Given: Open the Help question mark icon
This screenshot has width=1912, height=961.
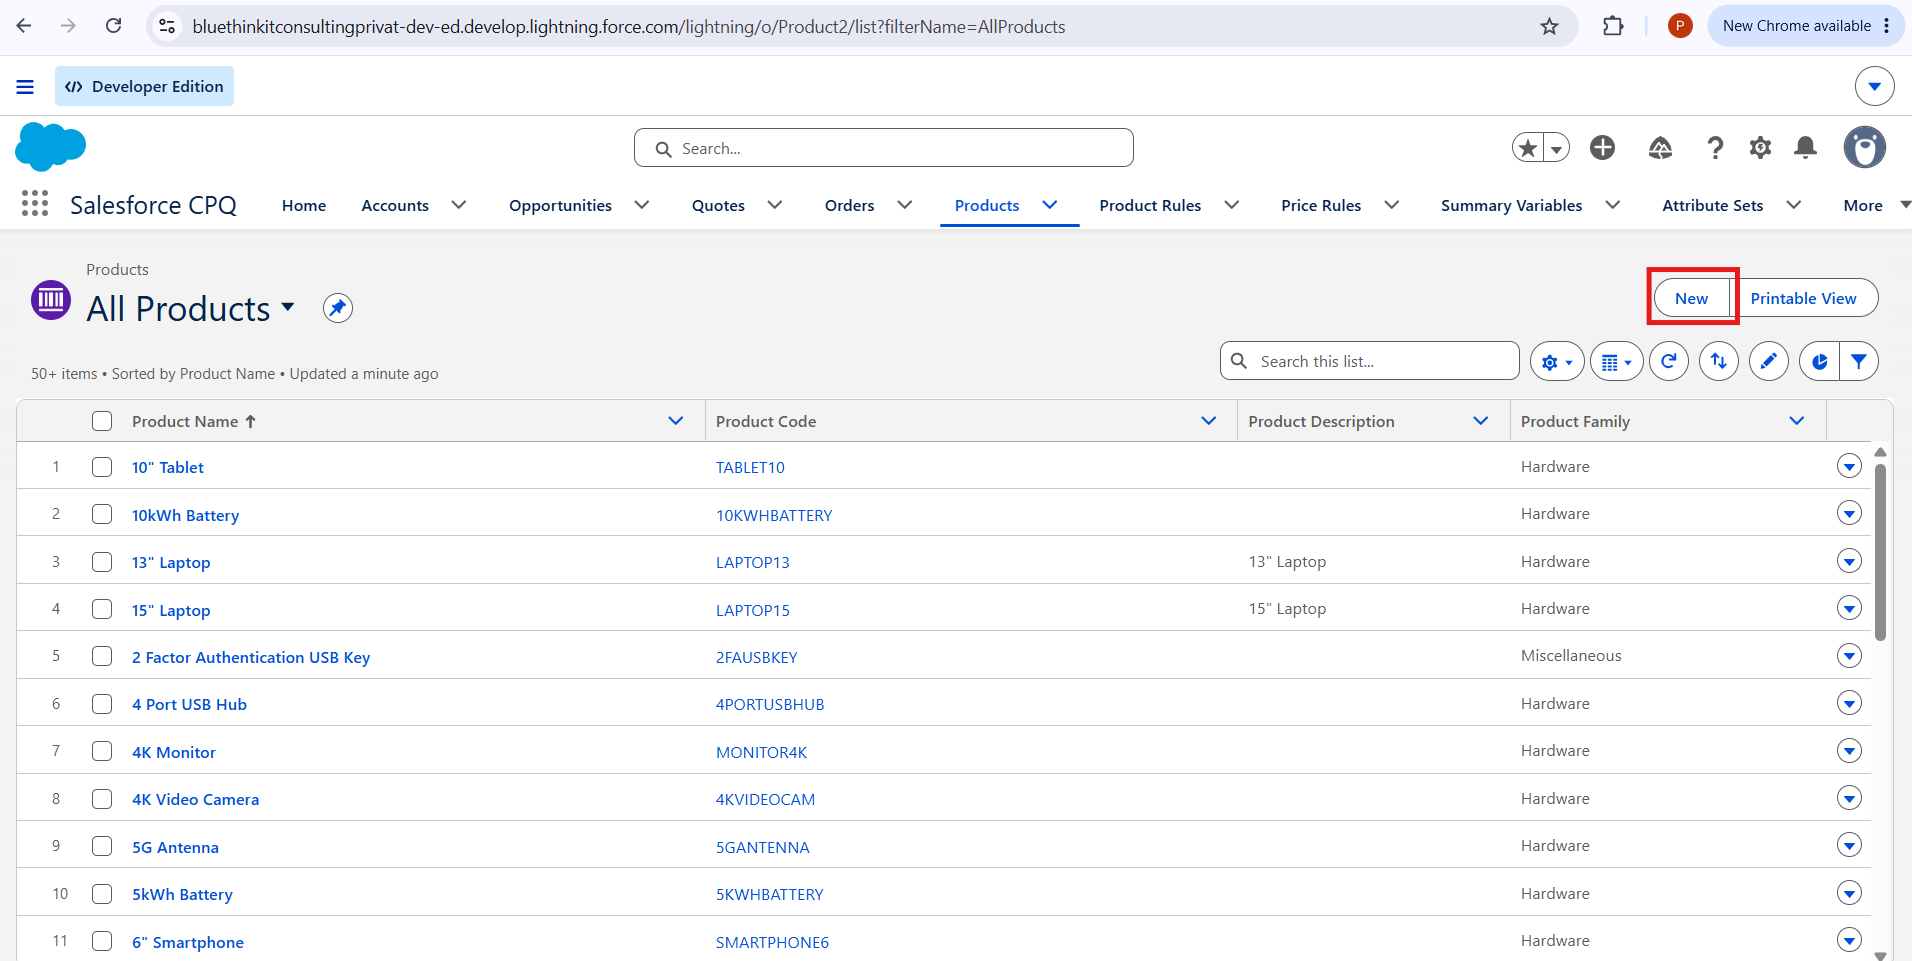Looking at the screenshot, I should point(1715,148).
